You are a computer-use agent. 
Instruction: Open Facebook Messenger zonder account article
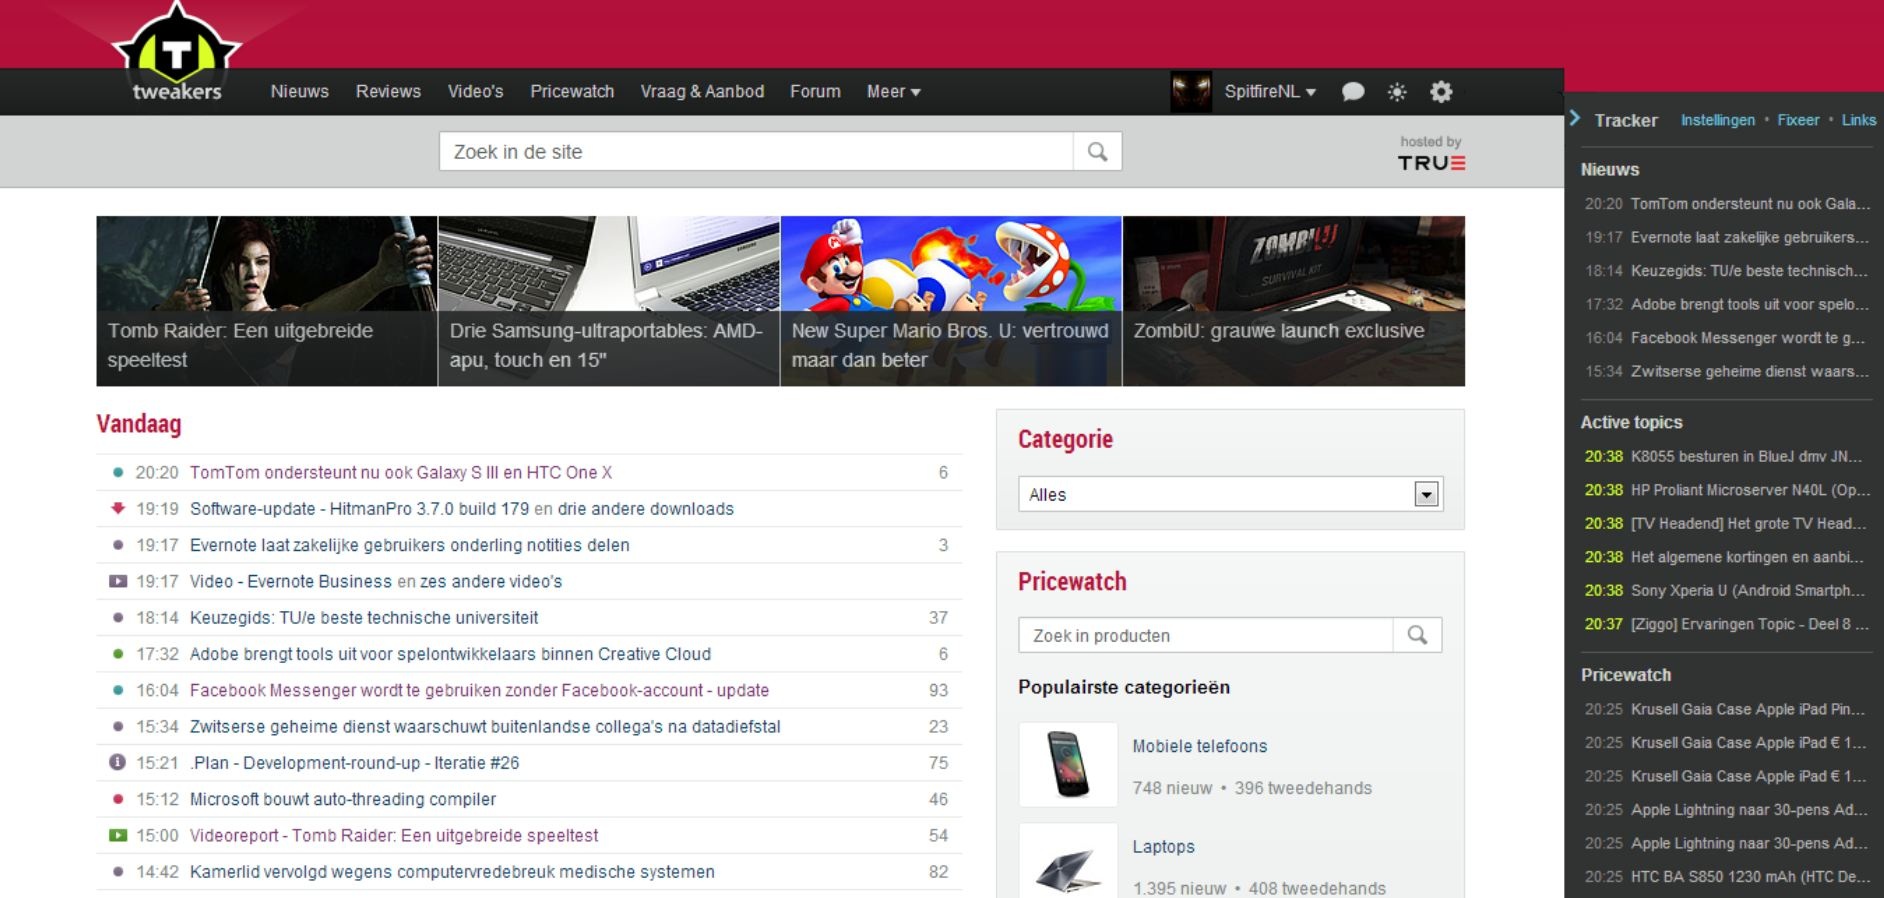tap(479, 690)
